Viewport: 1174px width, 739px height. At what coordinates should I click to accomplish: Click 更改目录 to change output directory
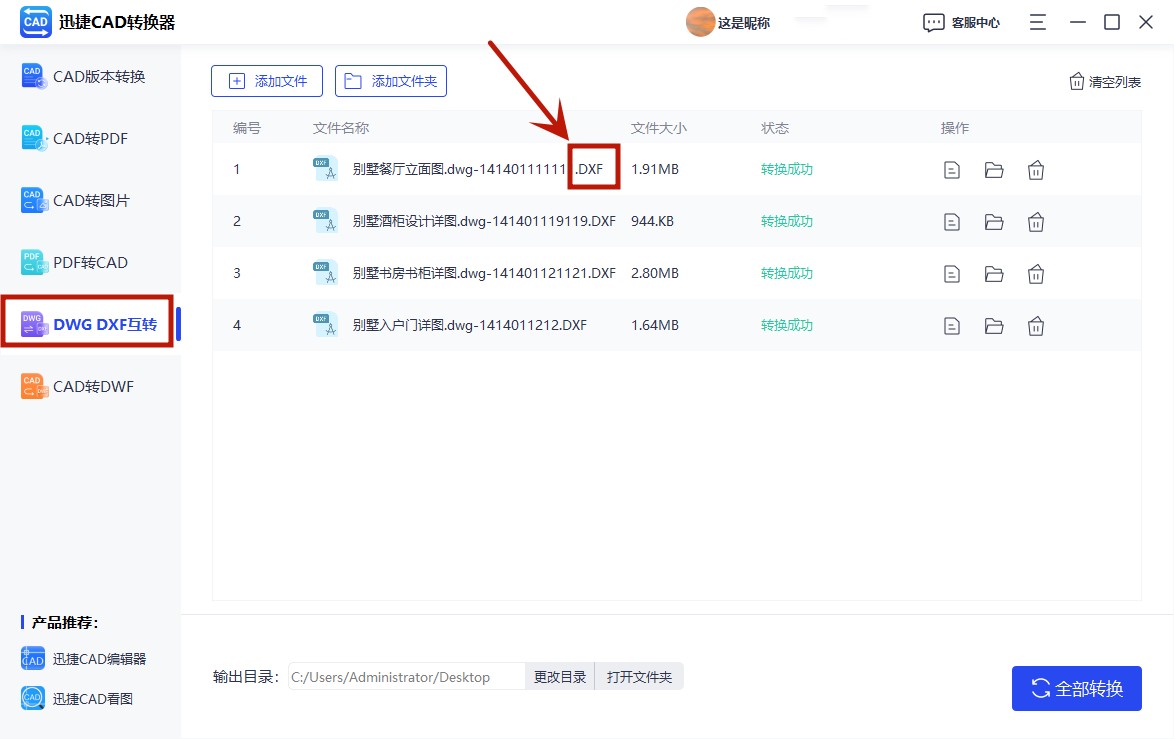click(559, 676)
